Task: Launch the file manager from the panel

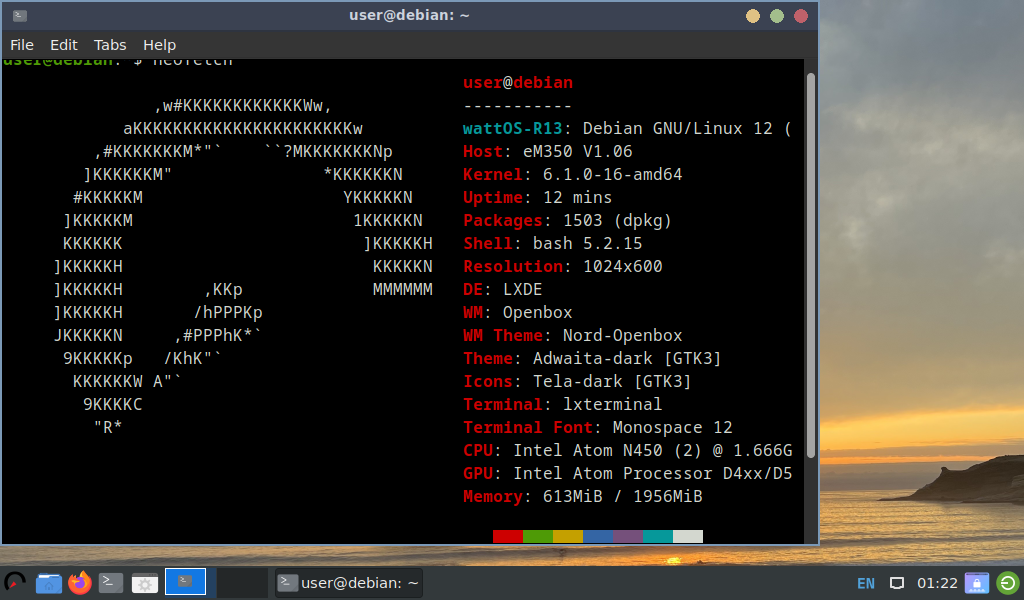Action: 49,582
